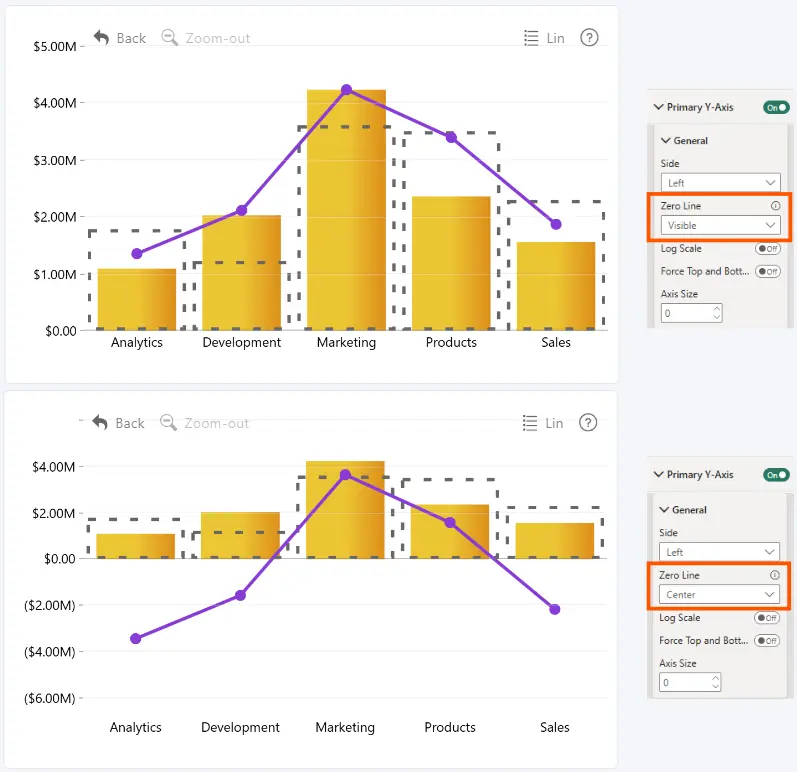Open Side dropdown showing Left in lower panel
Image resolution: width=797 pixels, height=772 pixels.
point(719,552)
